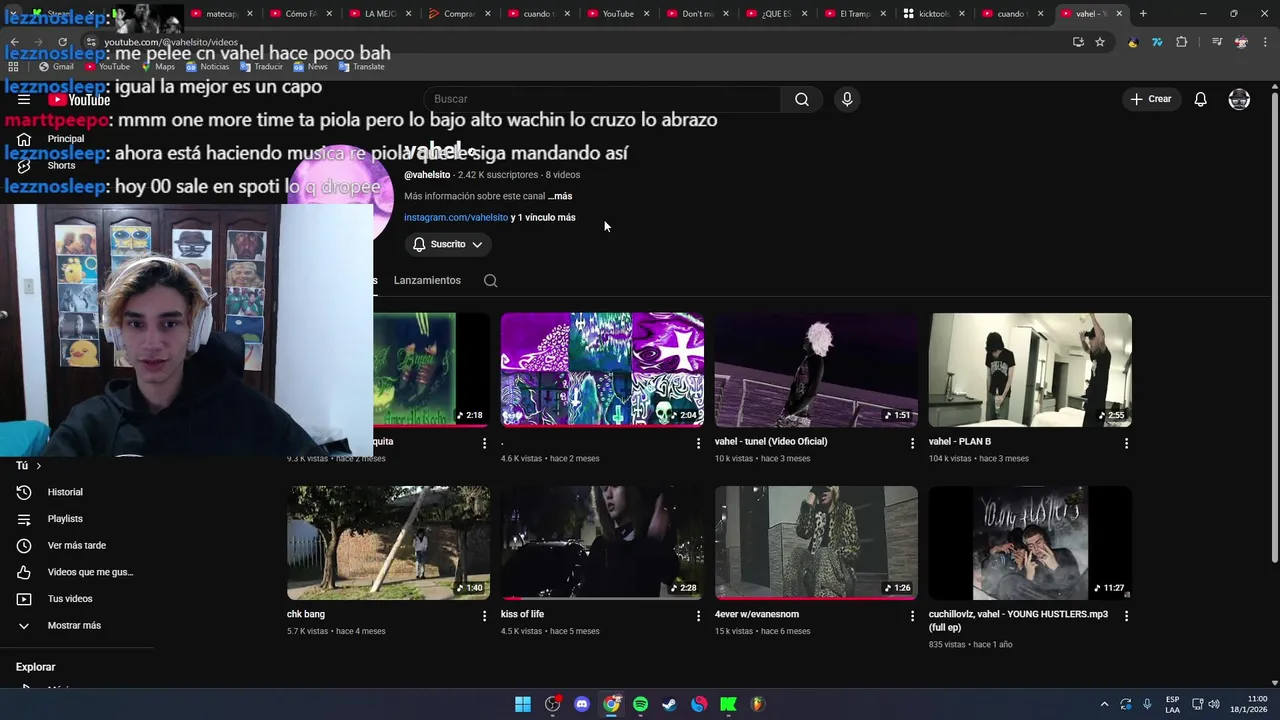Close the Compra browser tab
Screen dimensions: 1280x720
(487, 14)
